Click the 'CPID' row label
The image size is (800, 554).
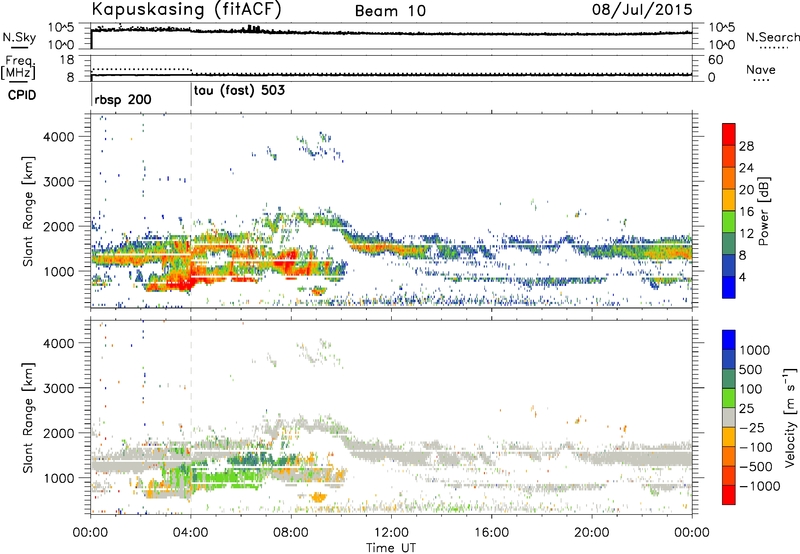[22, 95]
